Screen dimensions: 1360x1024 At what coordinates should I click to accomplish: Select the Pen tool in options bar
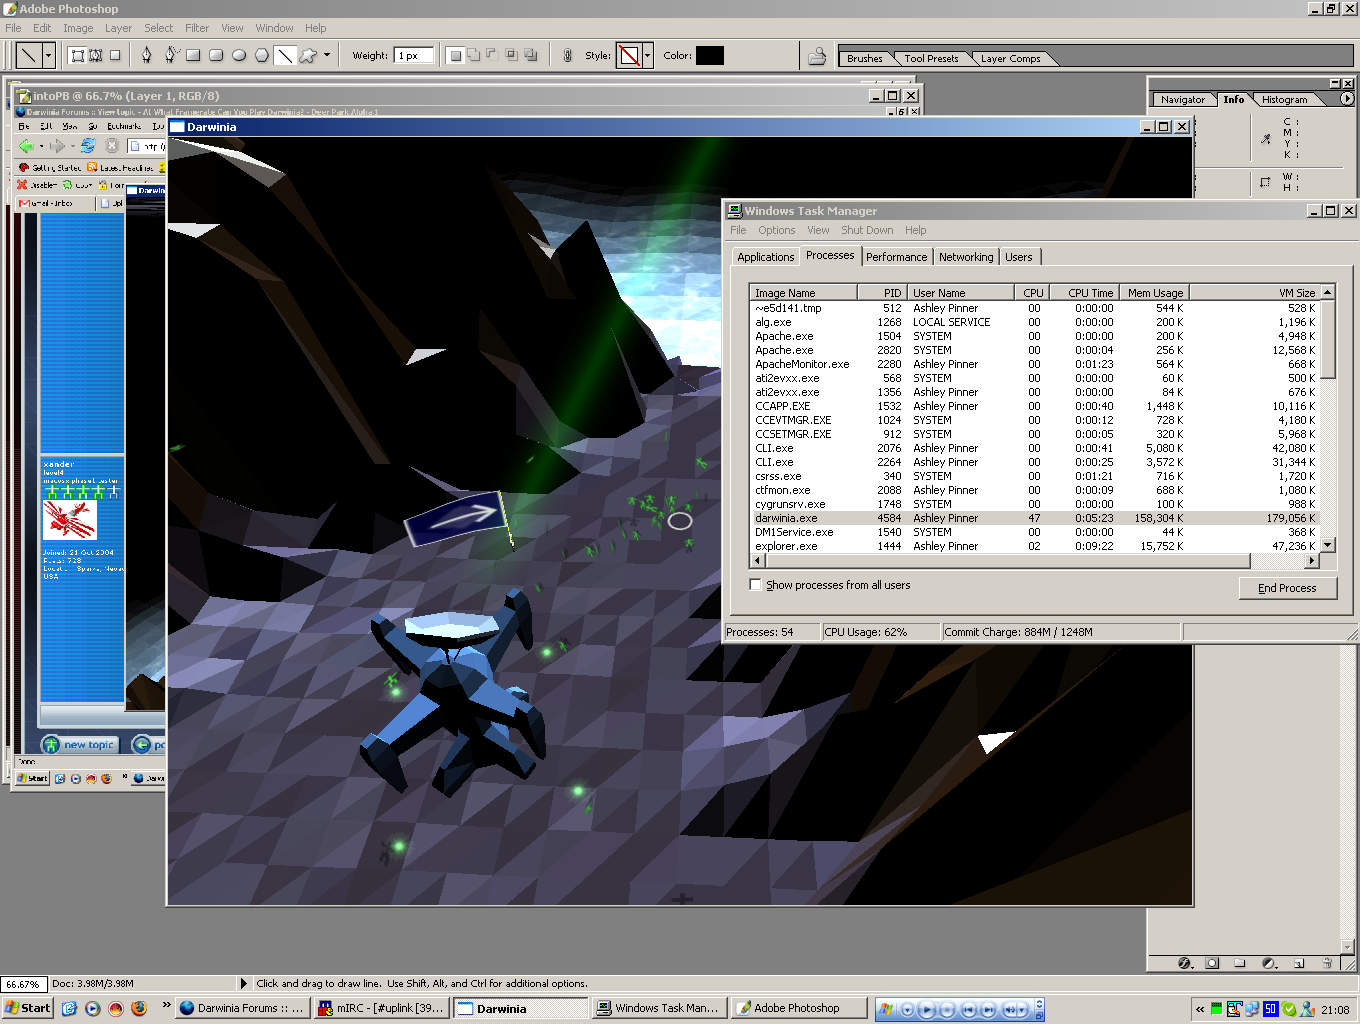click(147, 56)
